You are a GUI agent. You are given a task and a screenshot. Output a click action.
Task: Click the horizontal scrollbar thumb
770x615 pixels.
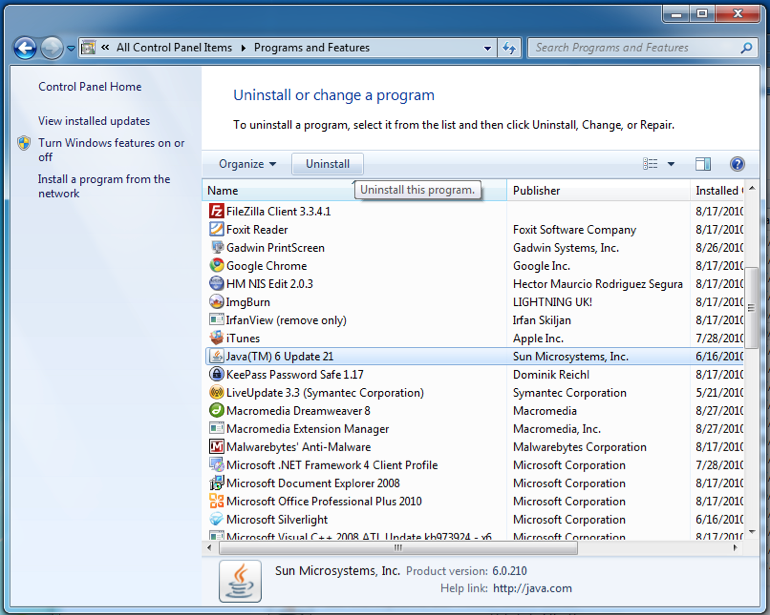[x=397, y=547]
